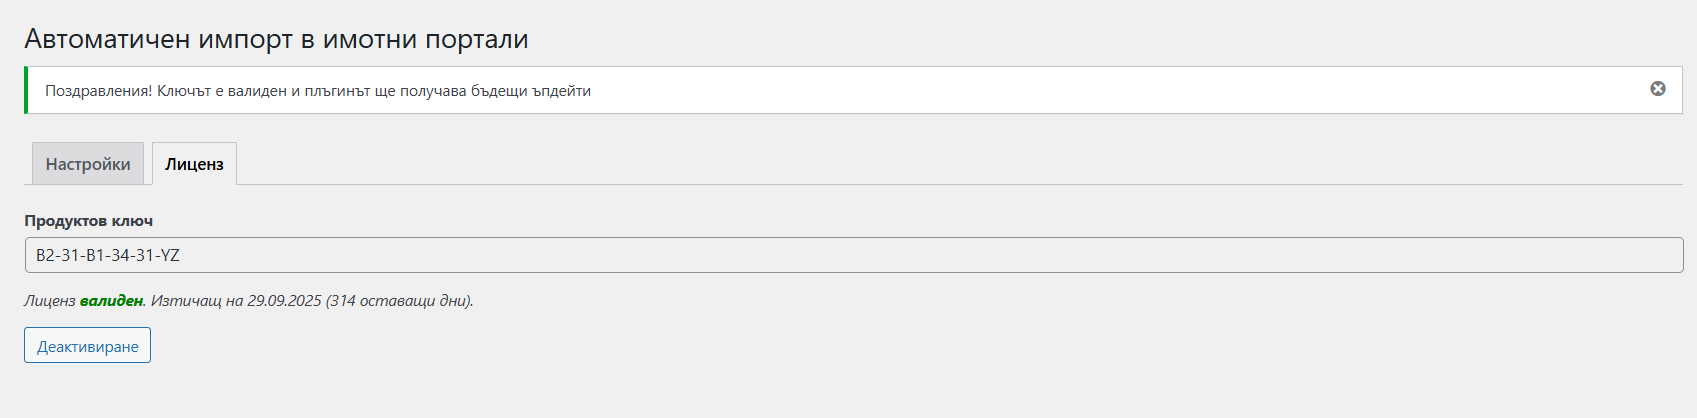Click the Продуктов ключ label
The height and width of the screenshot is (418, 1697).
click(x=89, y=221)
